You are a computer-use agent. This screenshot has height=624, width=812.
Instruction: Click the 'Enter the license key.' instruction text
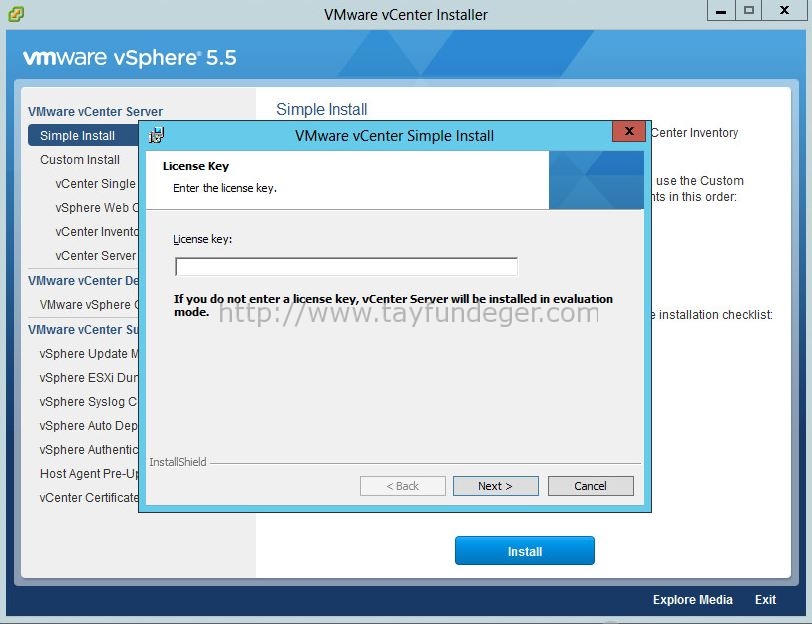coord(225,188)
